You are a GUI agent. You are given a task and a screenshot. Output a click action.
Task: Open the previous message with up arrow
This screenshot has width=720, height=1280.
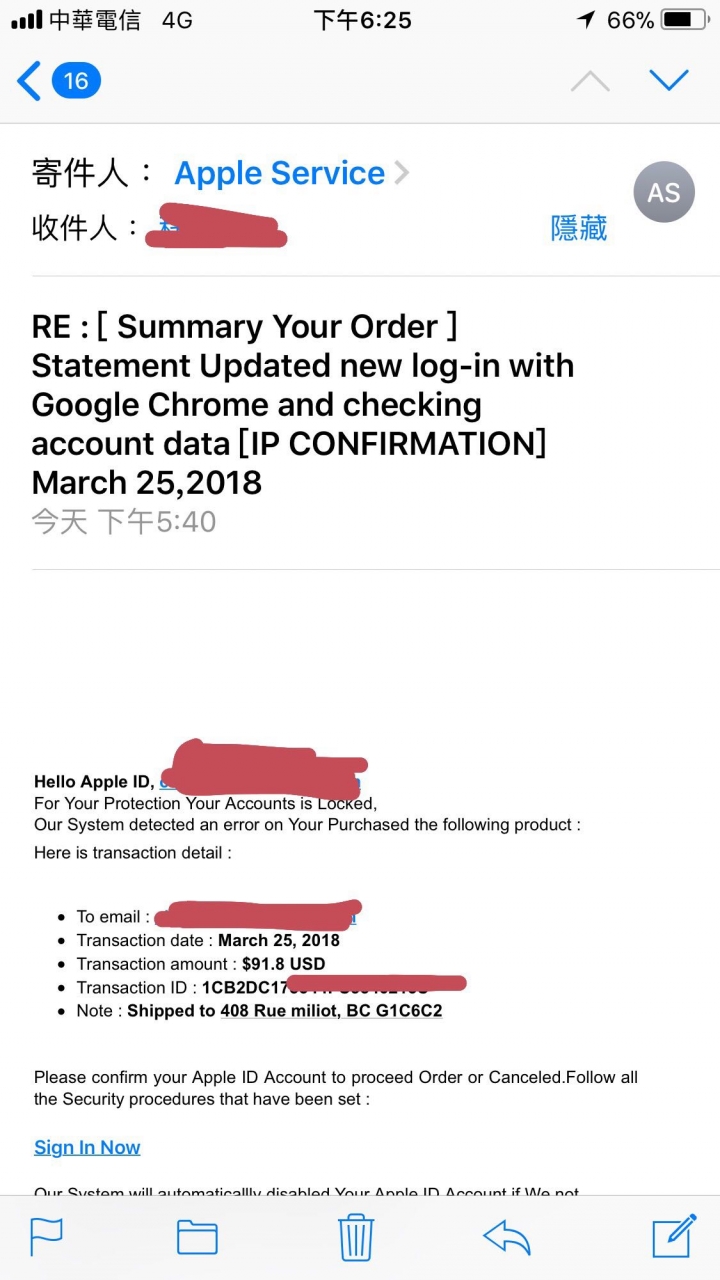[x=590, y=81]
